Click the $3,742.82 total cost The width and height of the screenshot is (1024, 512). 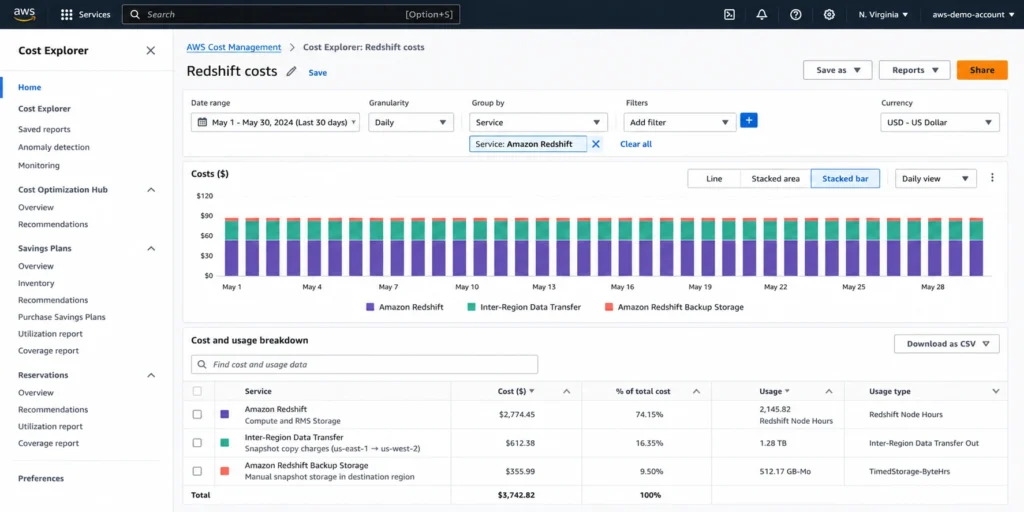[x=516, y=495]
